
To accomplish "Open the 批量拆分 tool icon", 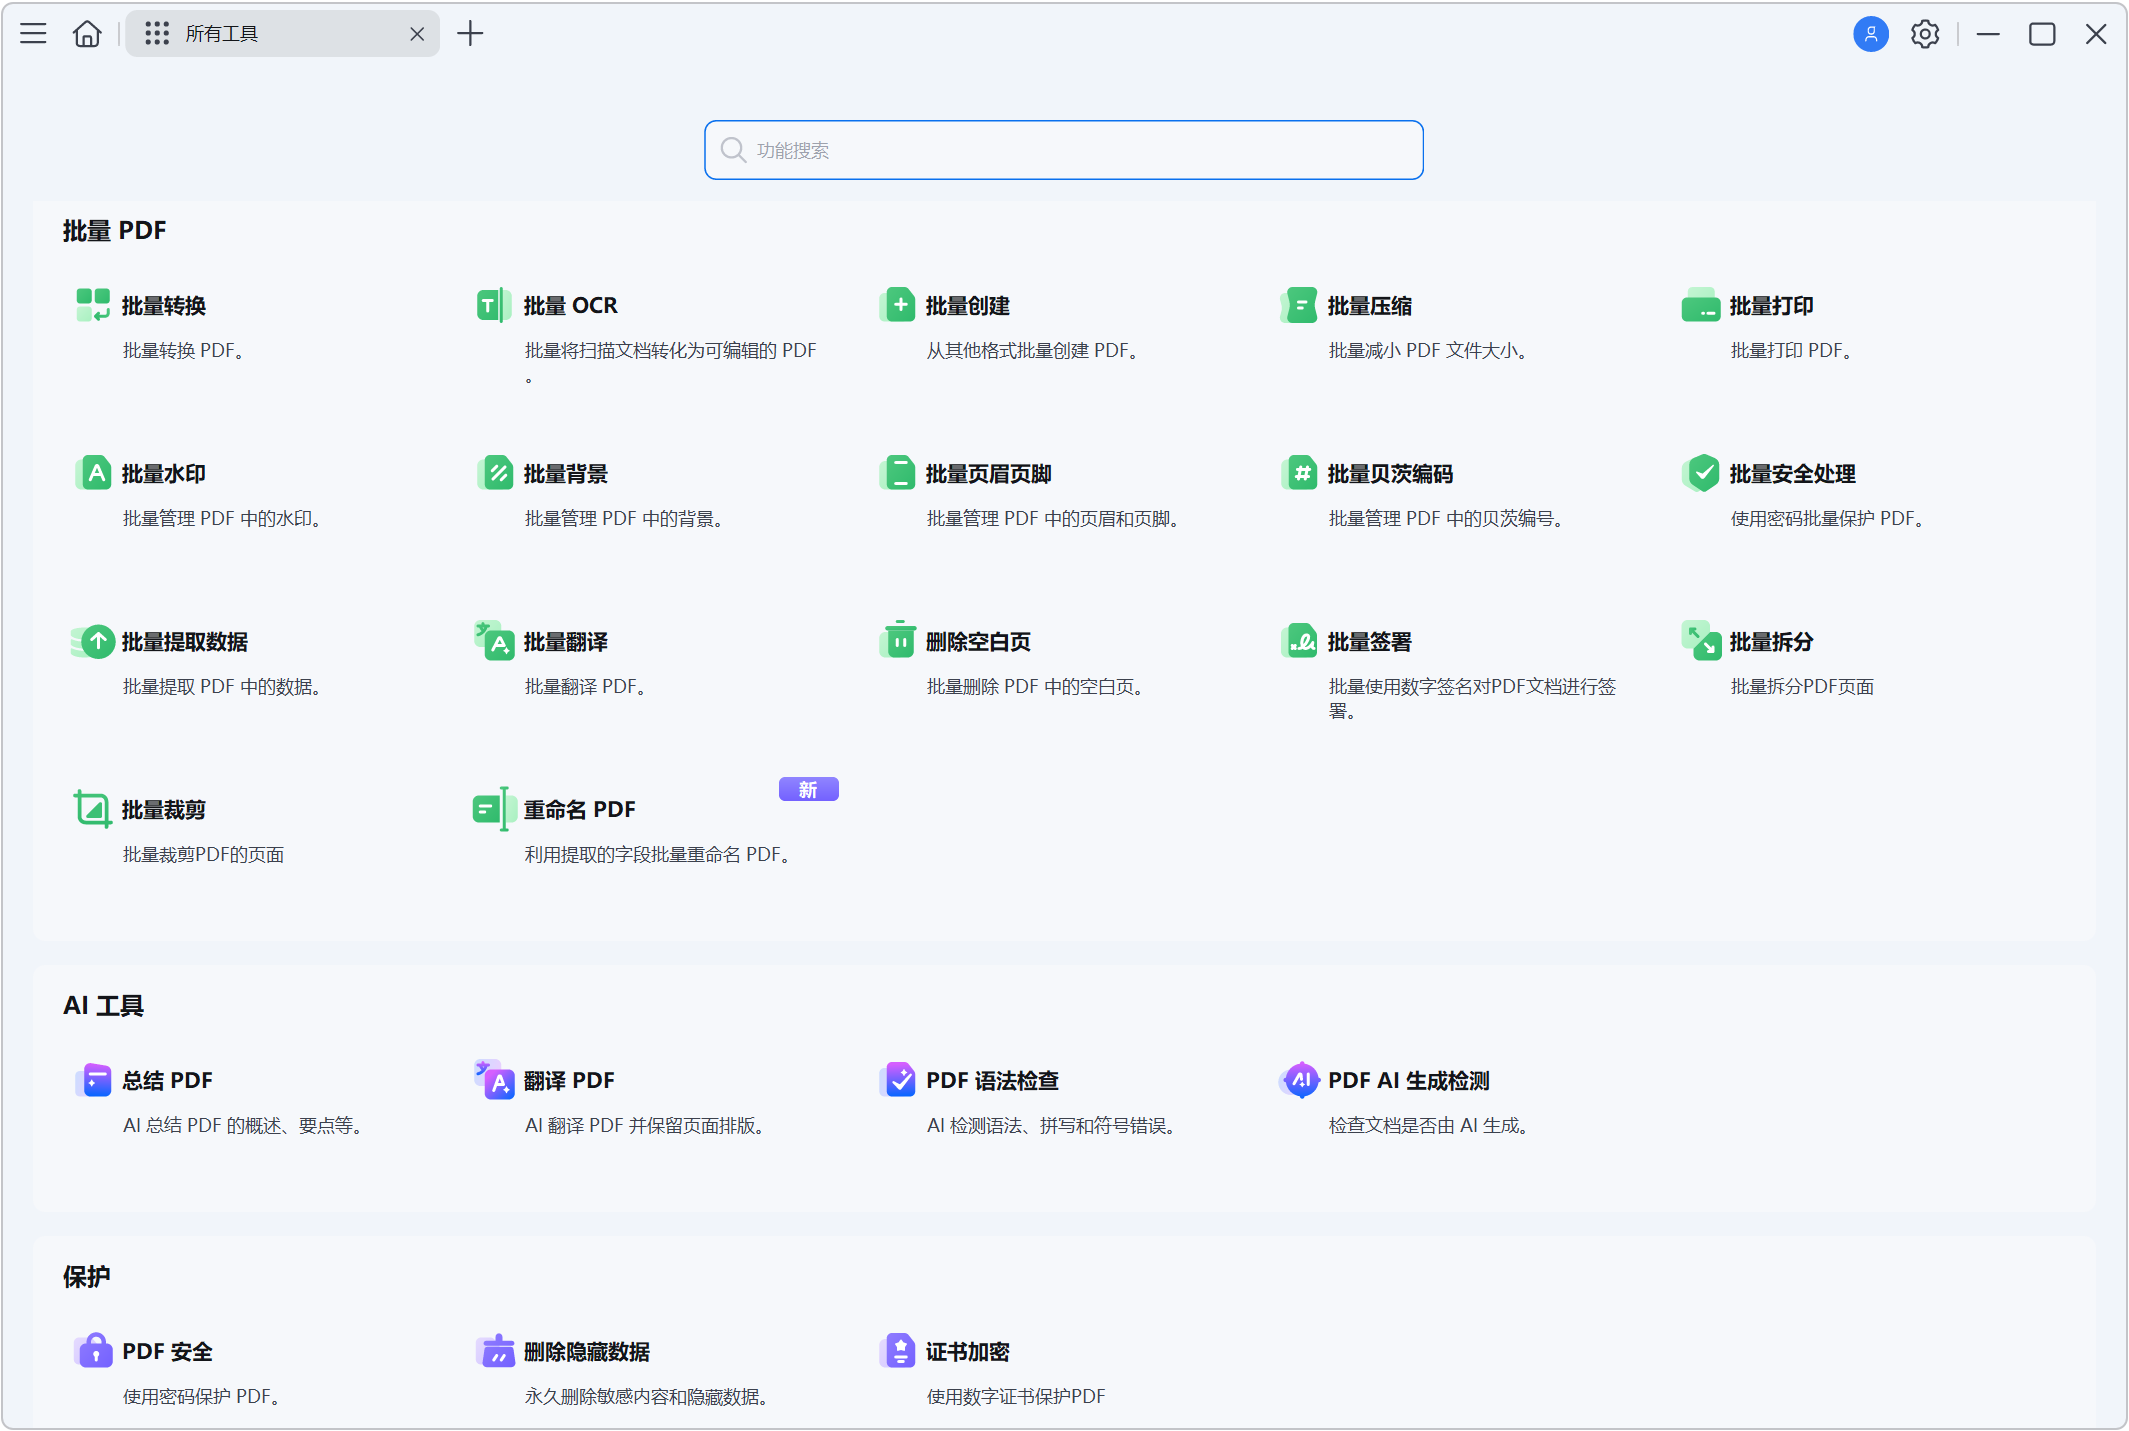I will tap(1700, 641).
